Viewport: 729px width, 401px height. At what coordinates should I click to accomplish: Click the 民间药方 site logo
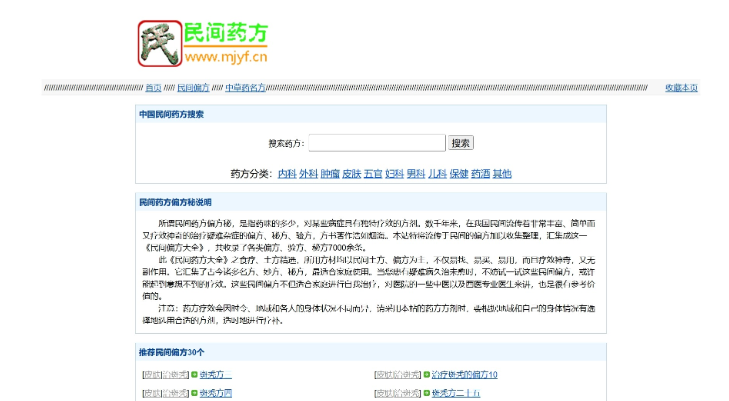(203, 43)
